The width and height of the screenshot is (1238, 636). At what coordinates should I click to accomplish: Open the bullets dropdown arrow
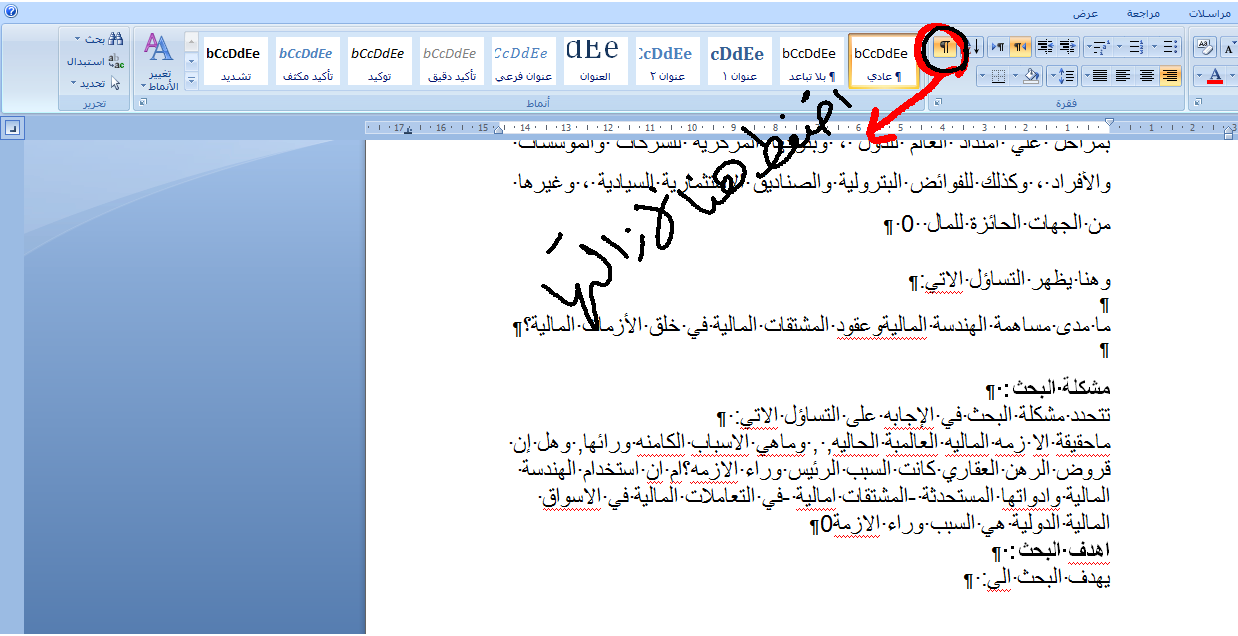(1154, 47)
